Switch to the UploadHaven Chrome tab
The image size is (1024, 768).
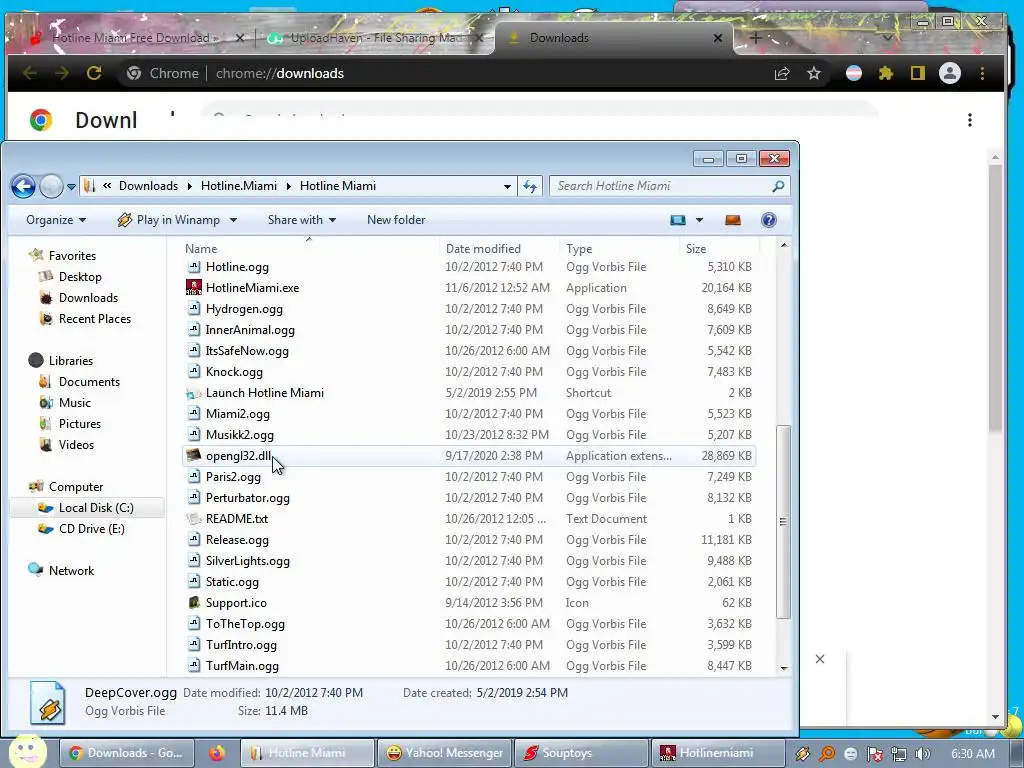click(374, 38)
